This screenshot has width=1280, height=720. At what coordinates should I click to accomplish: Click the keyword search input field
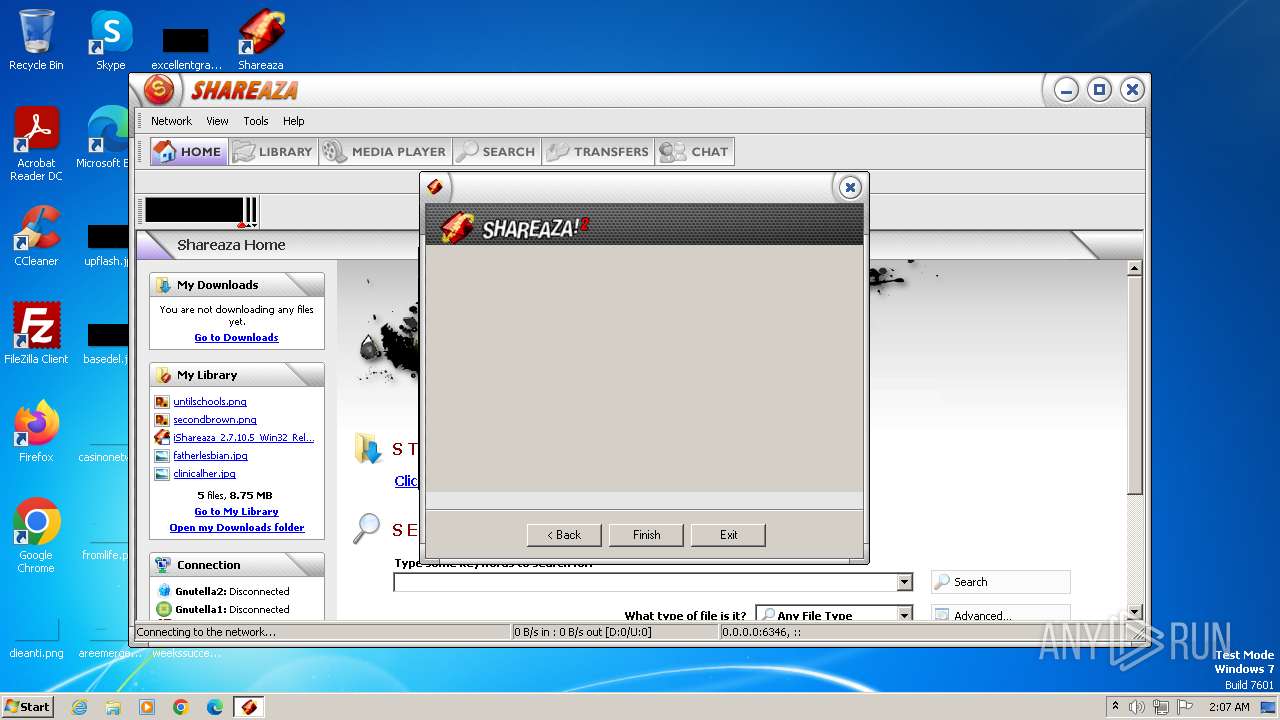[x=645, y=582]
